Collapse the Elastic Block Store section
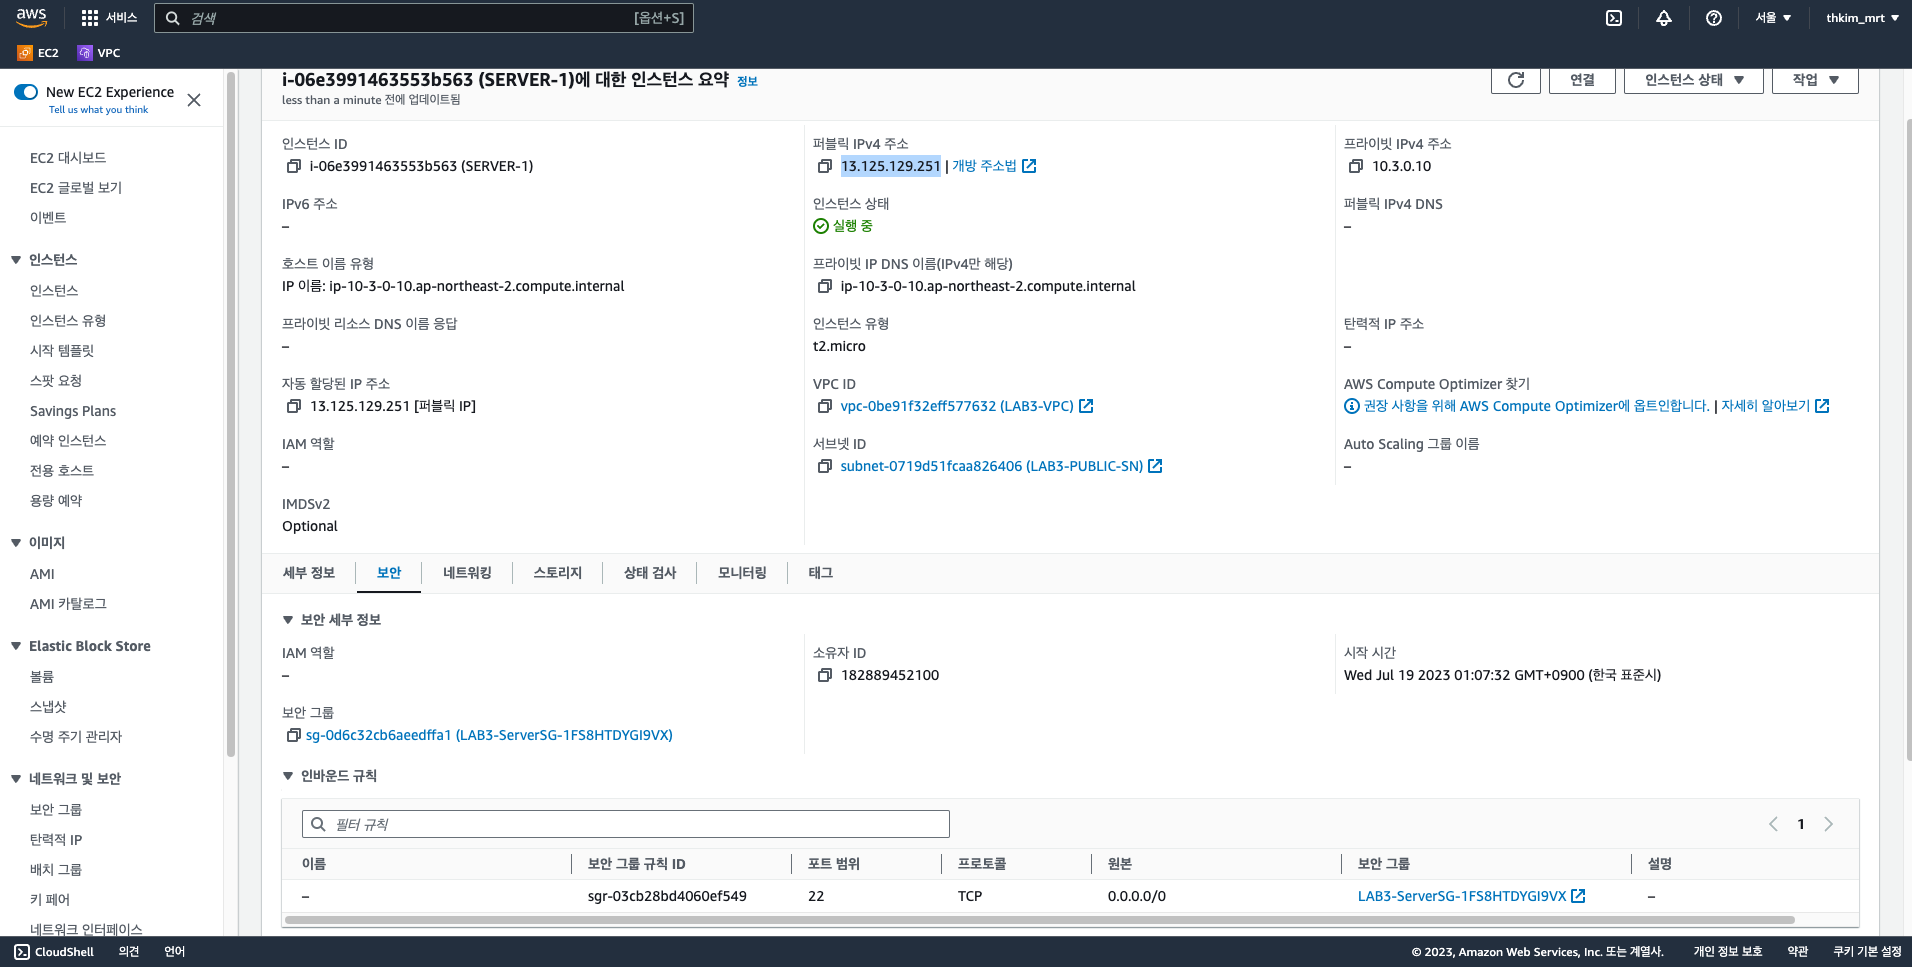Viewport: 1912px width, 967px height. 16,646
